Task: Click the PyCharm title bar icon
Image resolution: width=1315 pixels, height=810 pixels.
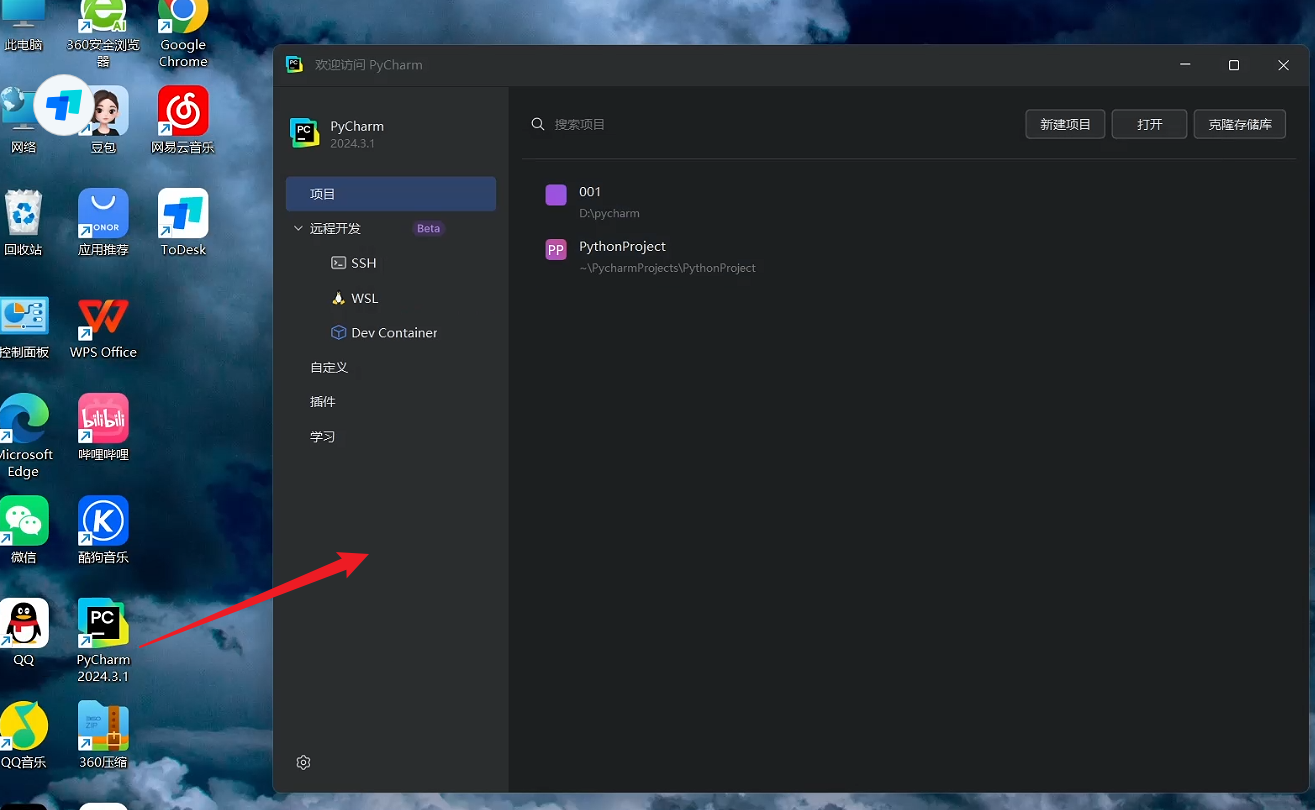Action: [294, 64]
